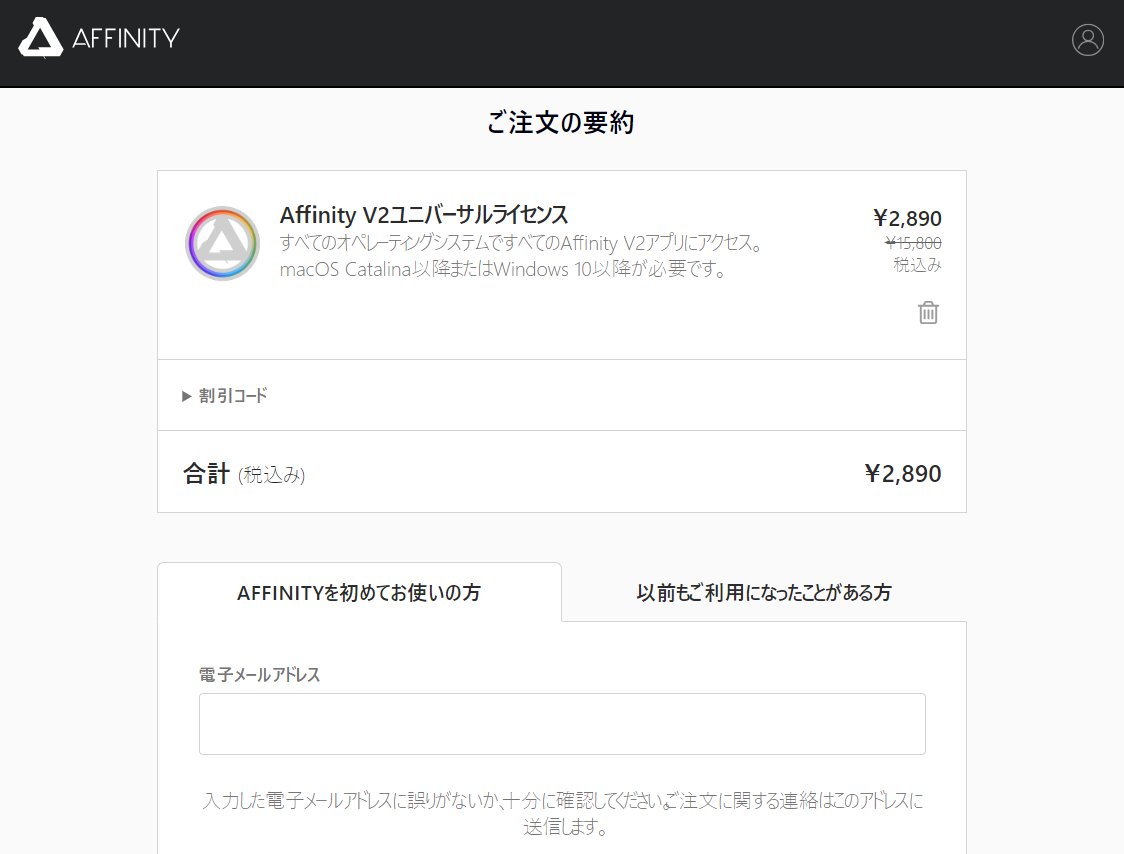Click the Affinity logo in the header
The width and height of the screenshot is (1124, 854).
[x=97, y=40]
